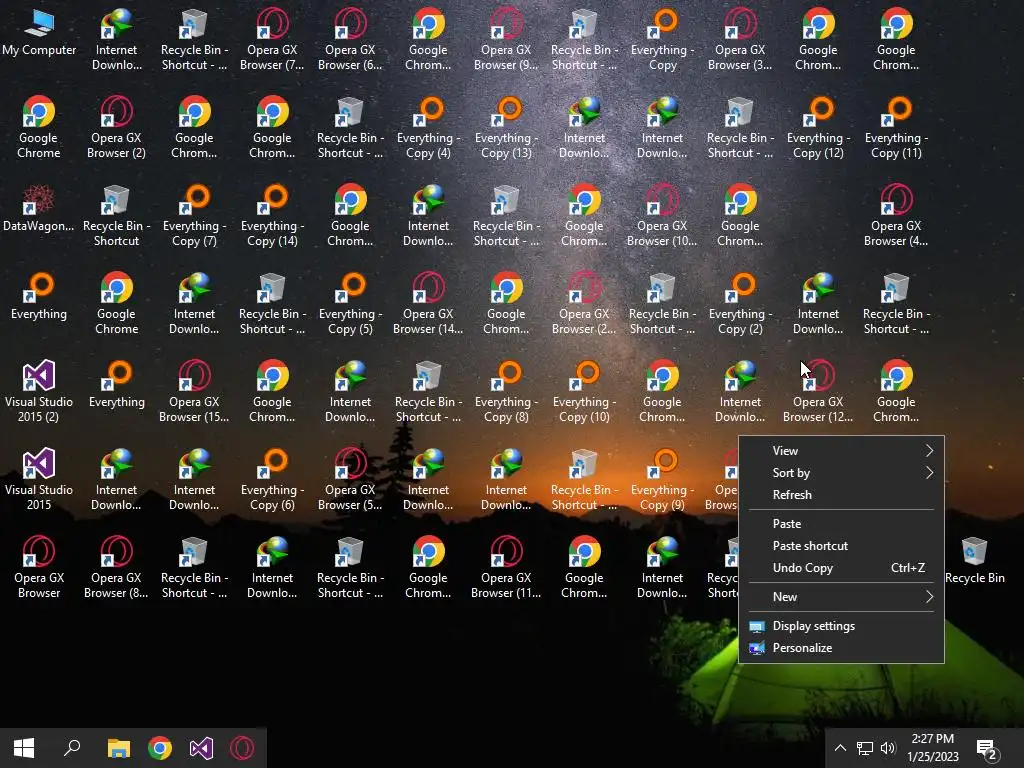
Task: Launch Google Chrome from the taskbar
Action: click(160, 748)
